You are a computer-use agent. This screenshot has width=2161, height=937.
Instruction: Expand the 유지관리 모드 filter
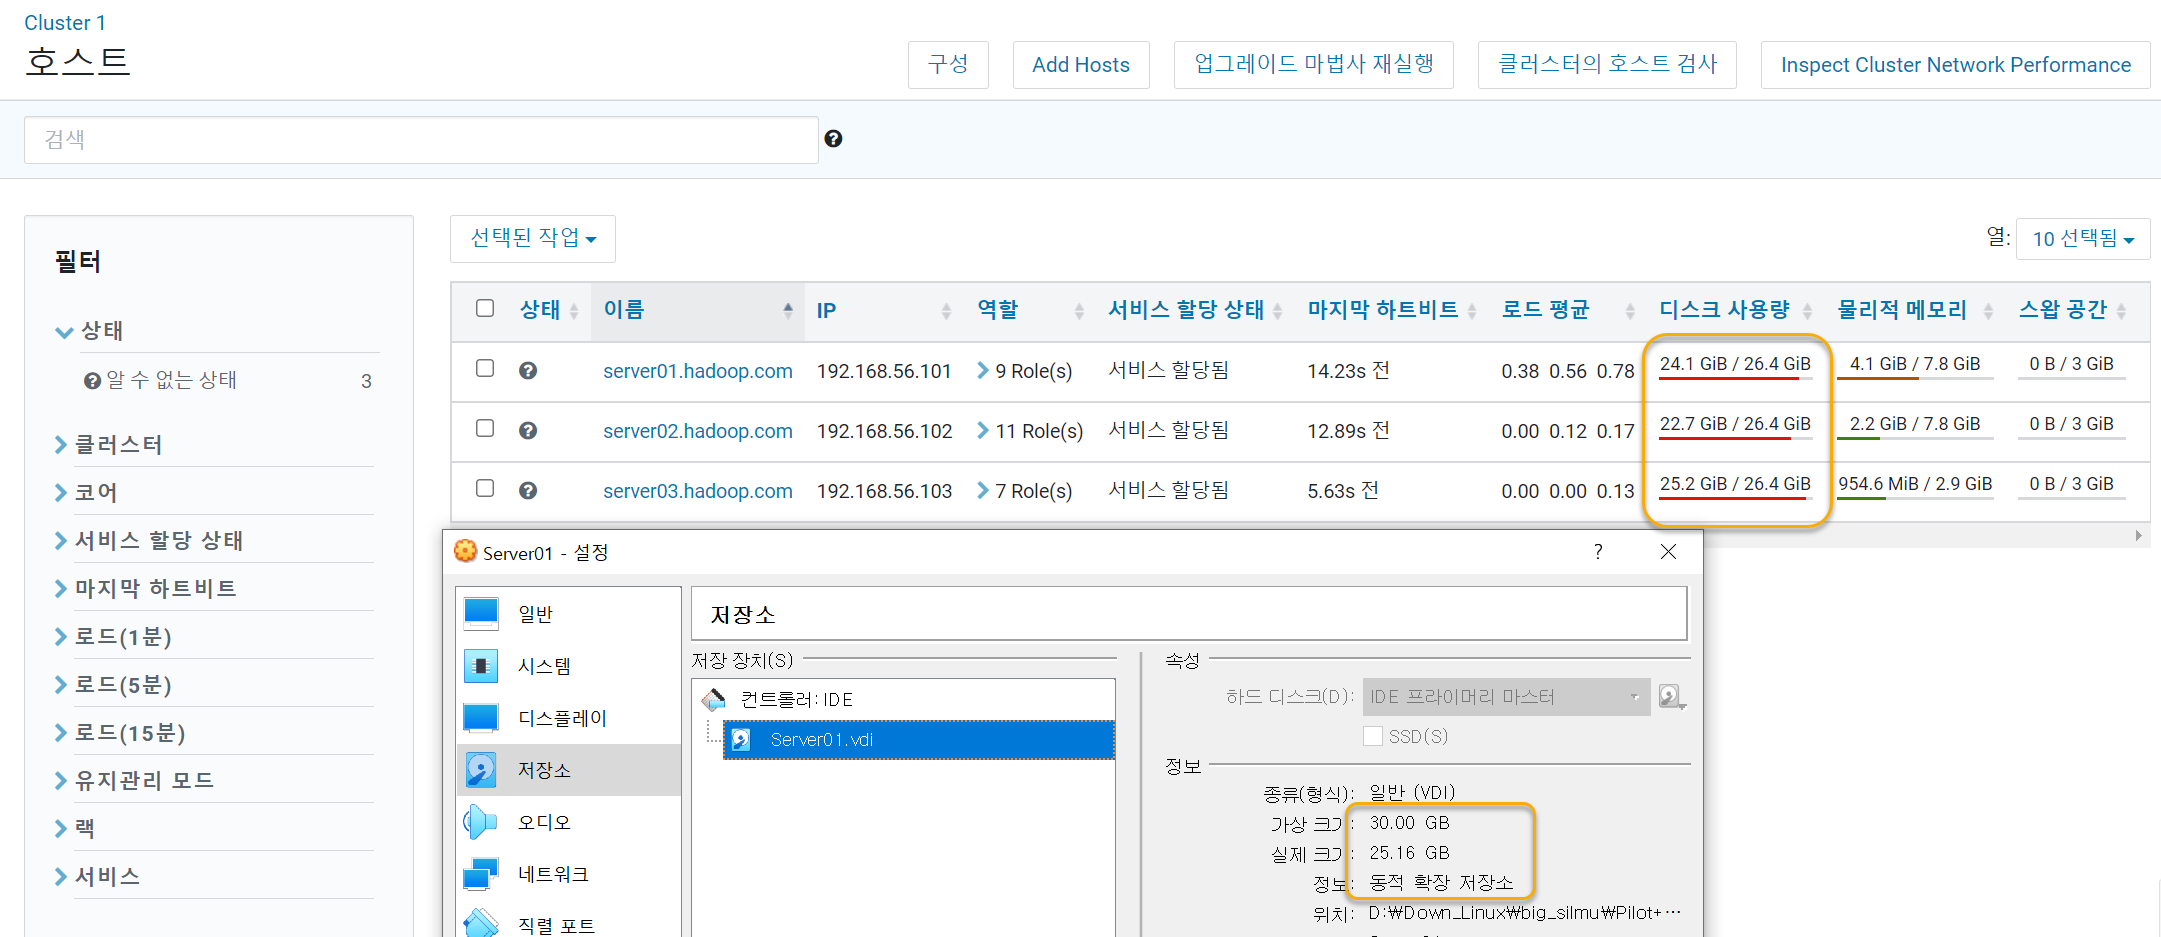tap(62, 781)
